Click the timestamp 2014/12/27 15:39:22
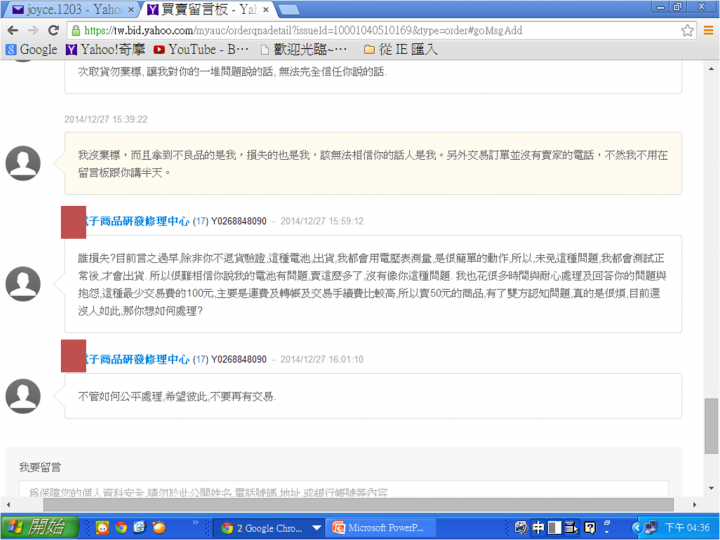 pyautogui.click(x=106, y=119)
